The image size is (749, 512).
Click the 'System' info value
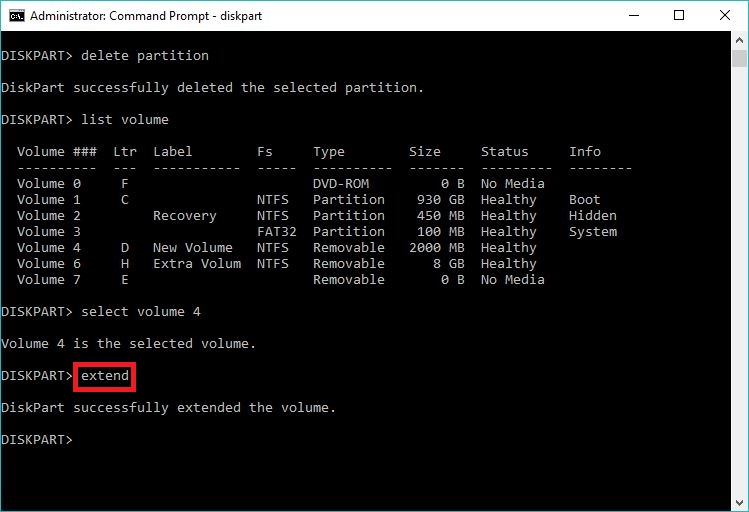(x=593, y=232)
